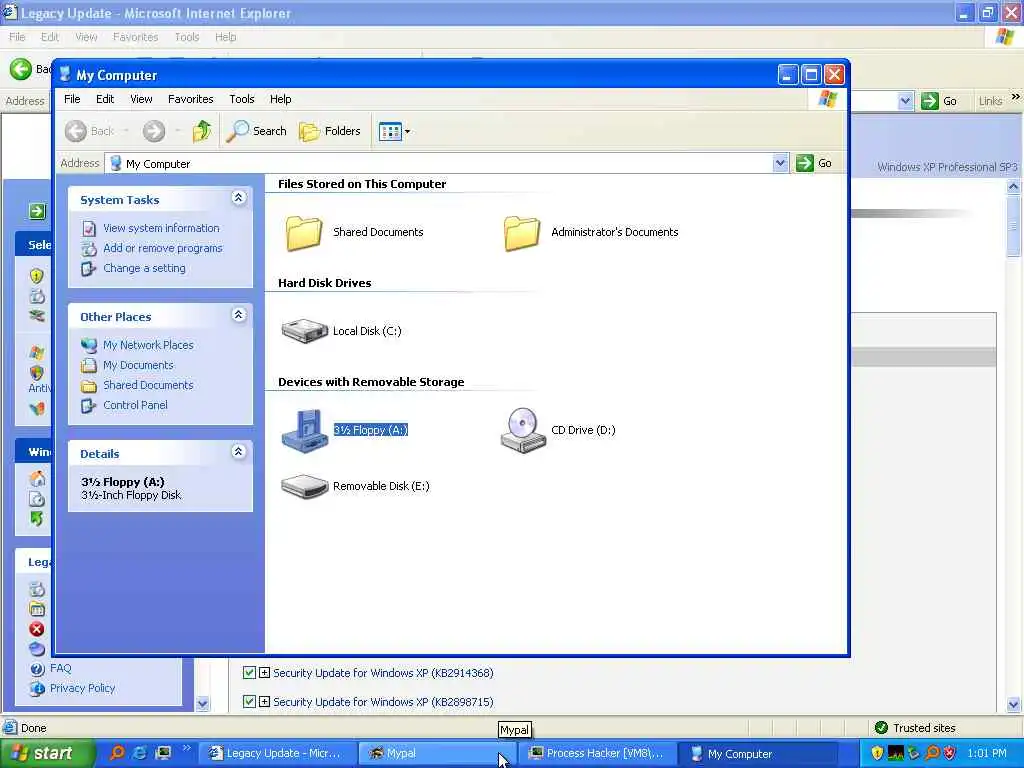Select the Removable Disk (E:) icon

304,487
